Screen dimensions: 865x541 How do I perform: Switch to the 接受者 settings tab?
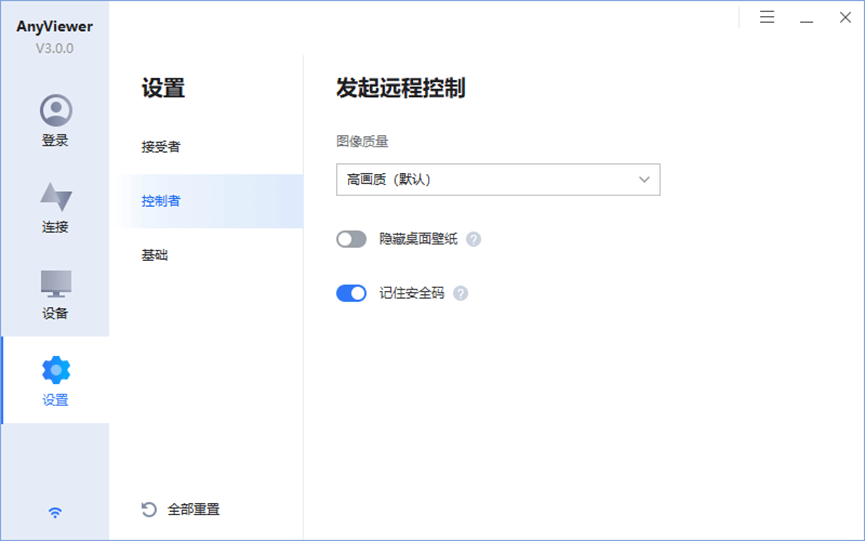click(x=161, y=147)
